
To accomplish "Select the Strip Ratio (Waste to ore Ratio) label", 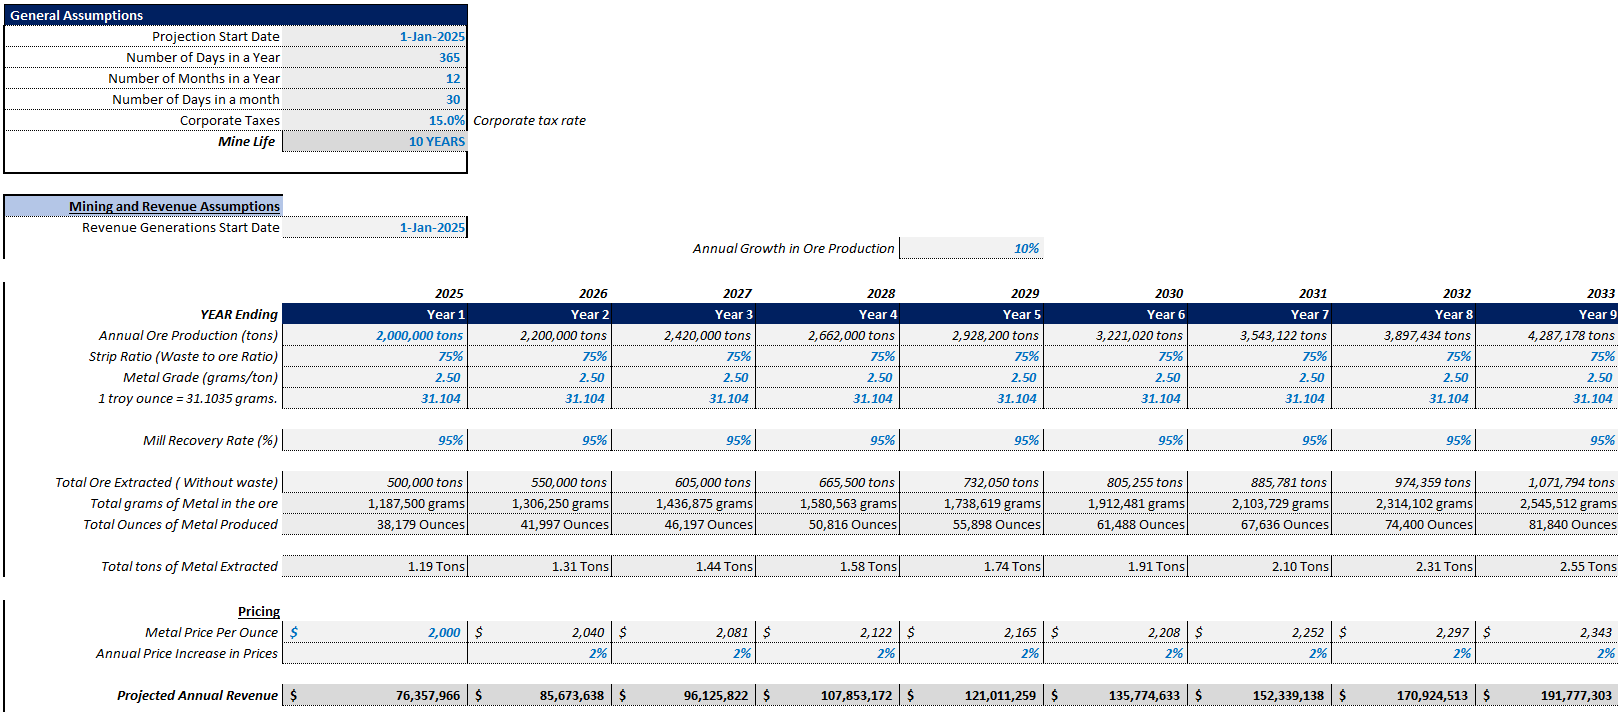I will [183, 356].
